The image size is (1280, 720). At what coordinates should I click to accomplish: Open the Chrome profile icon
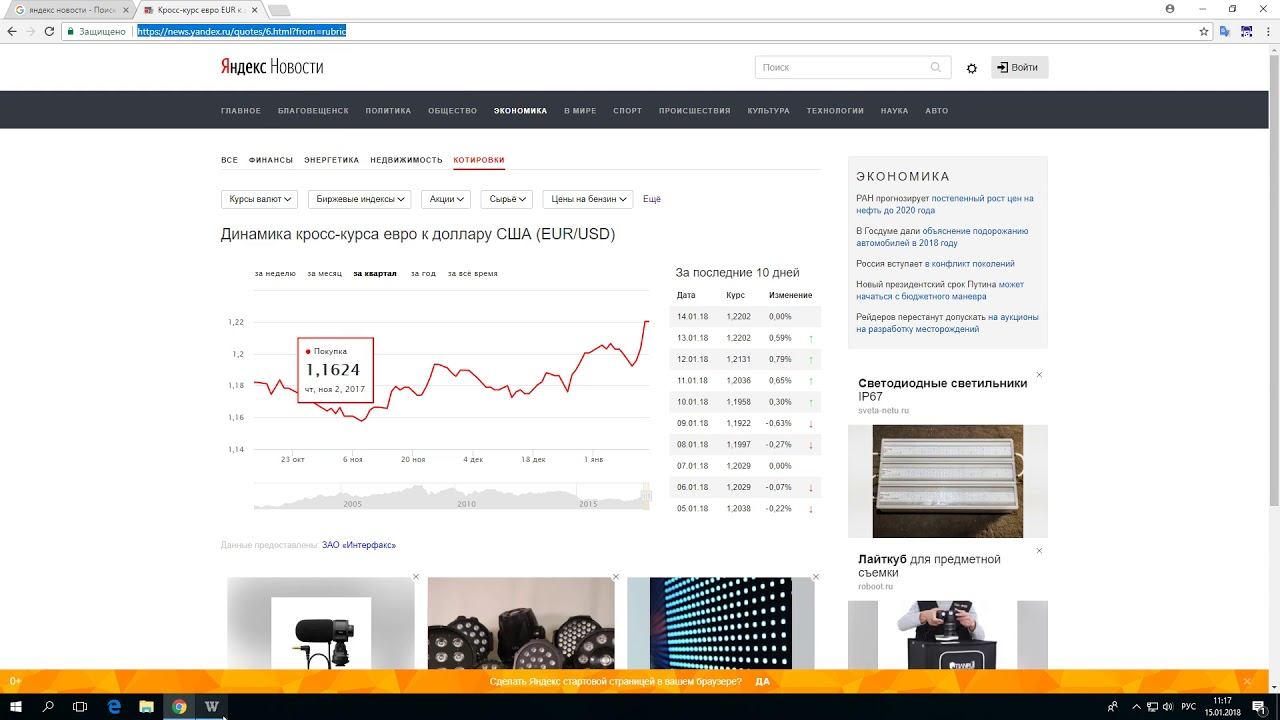(1170, 8)
